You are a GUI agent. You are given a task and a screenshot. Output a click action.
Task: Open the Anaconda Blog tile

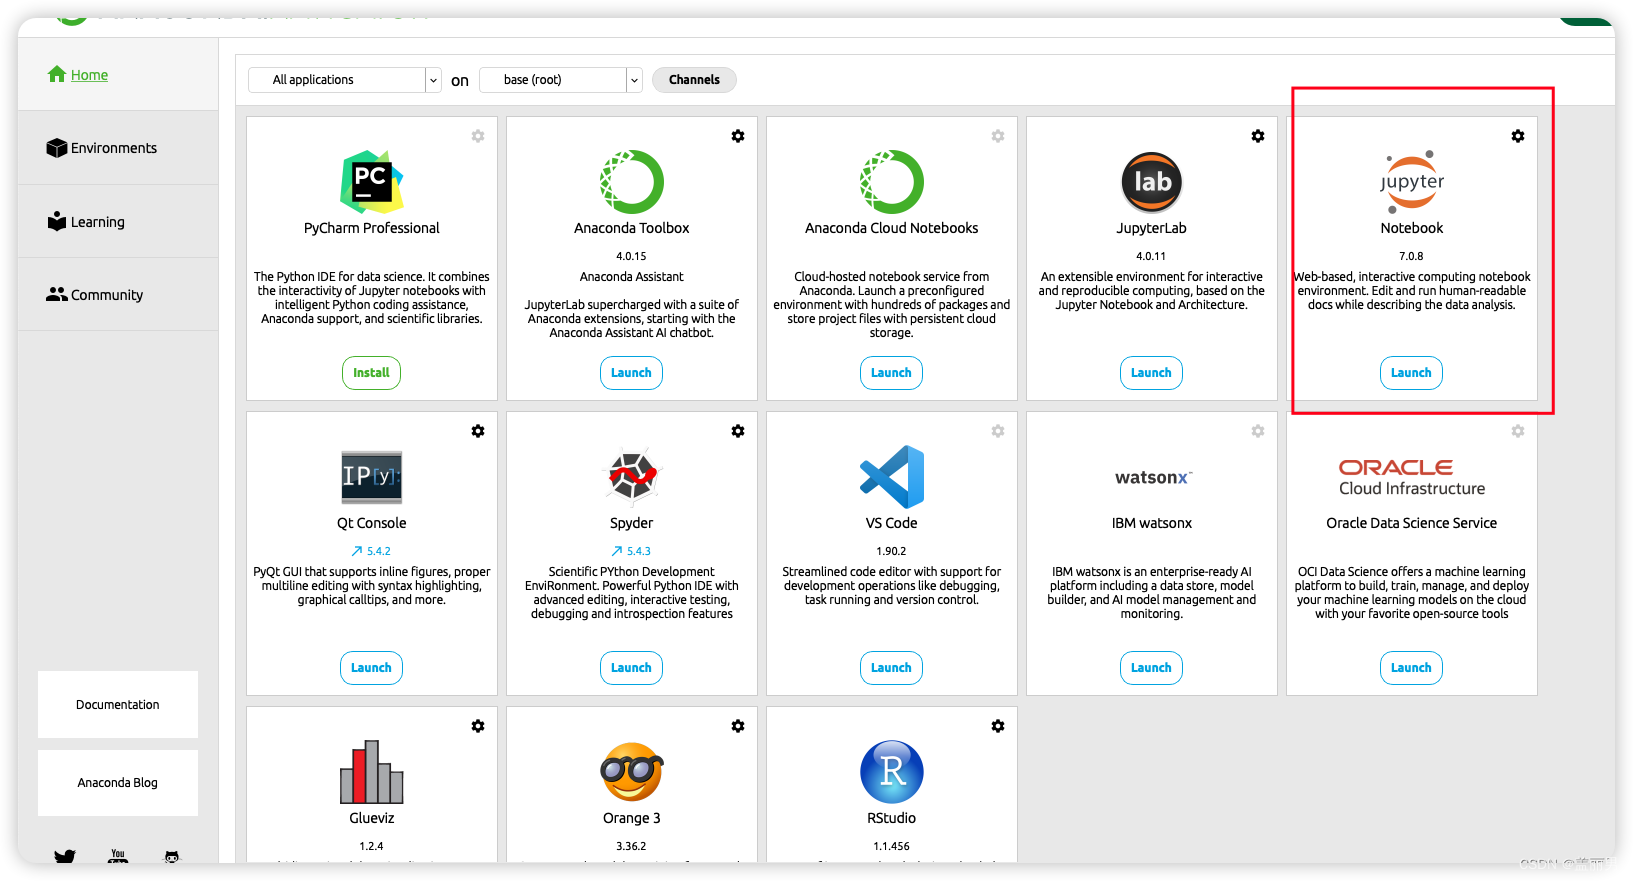pos(118,783)
